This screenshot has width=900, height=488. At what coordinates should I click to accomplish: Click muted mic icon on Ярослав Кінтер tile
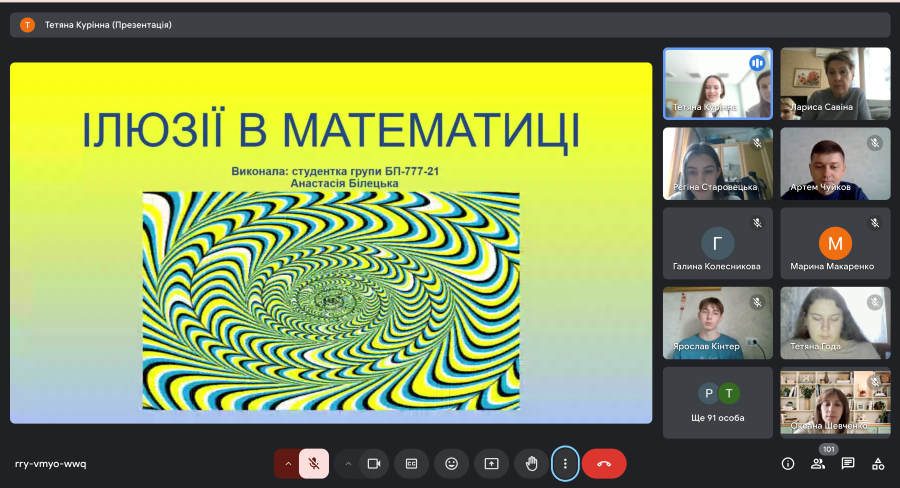click(x=757, y=303)
